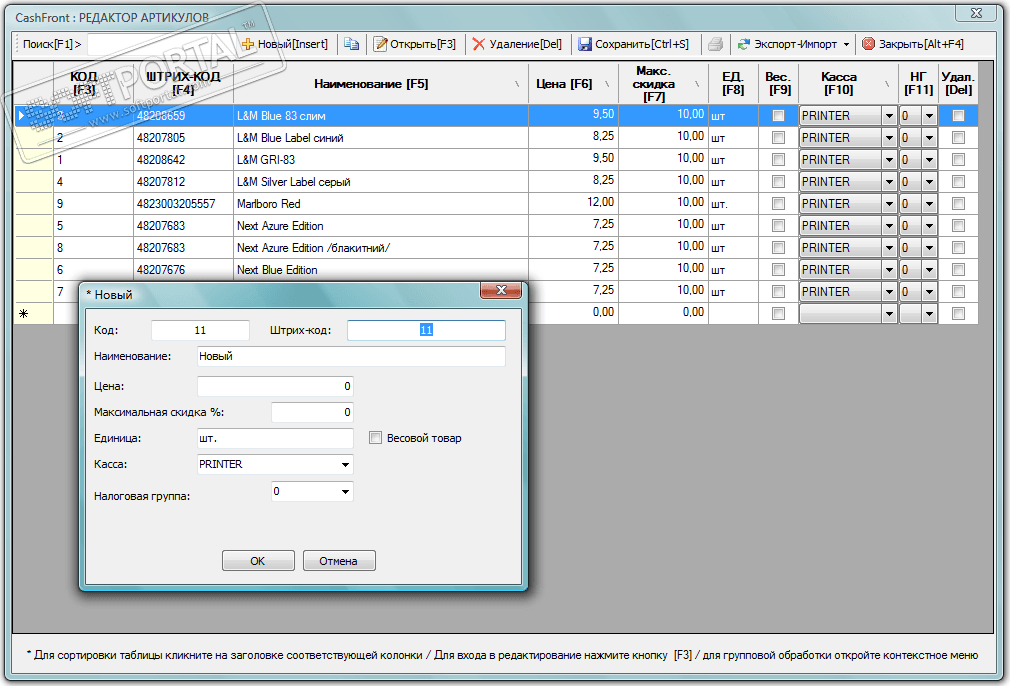The image size is (1010, 686).
Task: Open Касса dropdown for L&M Blue 83 слим
Action: [889, 116]
